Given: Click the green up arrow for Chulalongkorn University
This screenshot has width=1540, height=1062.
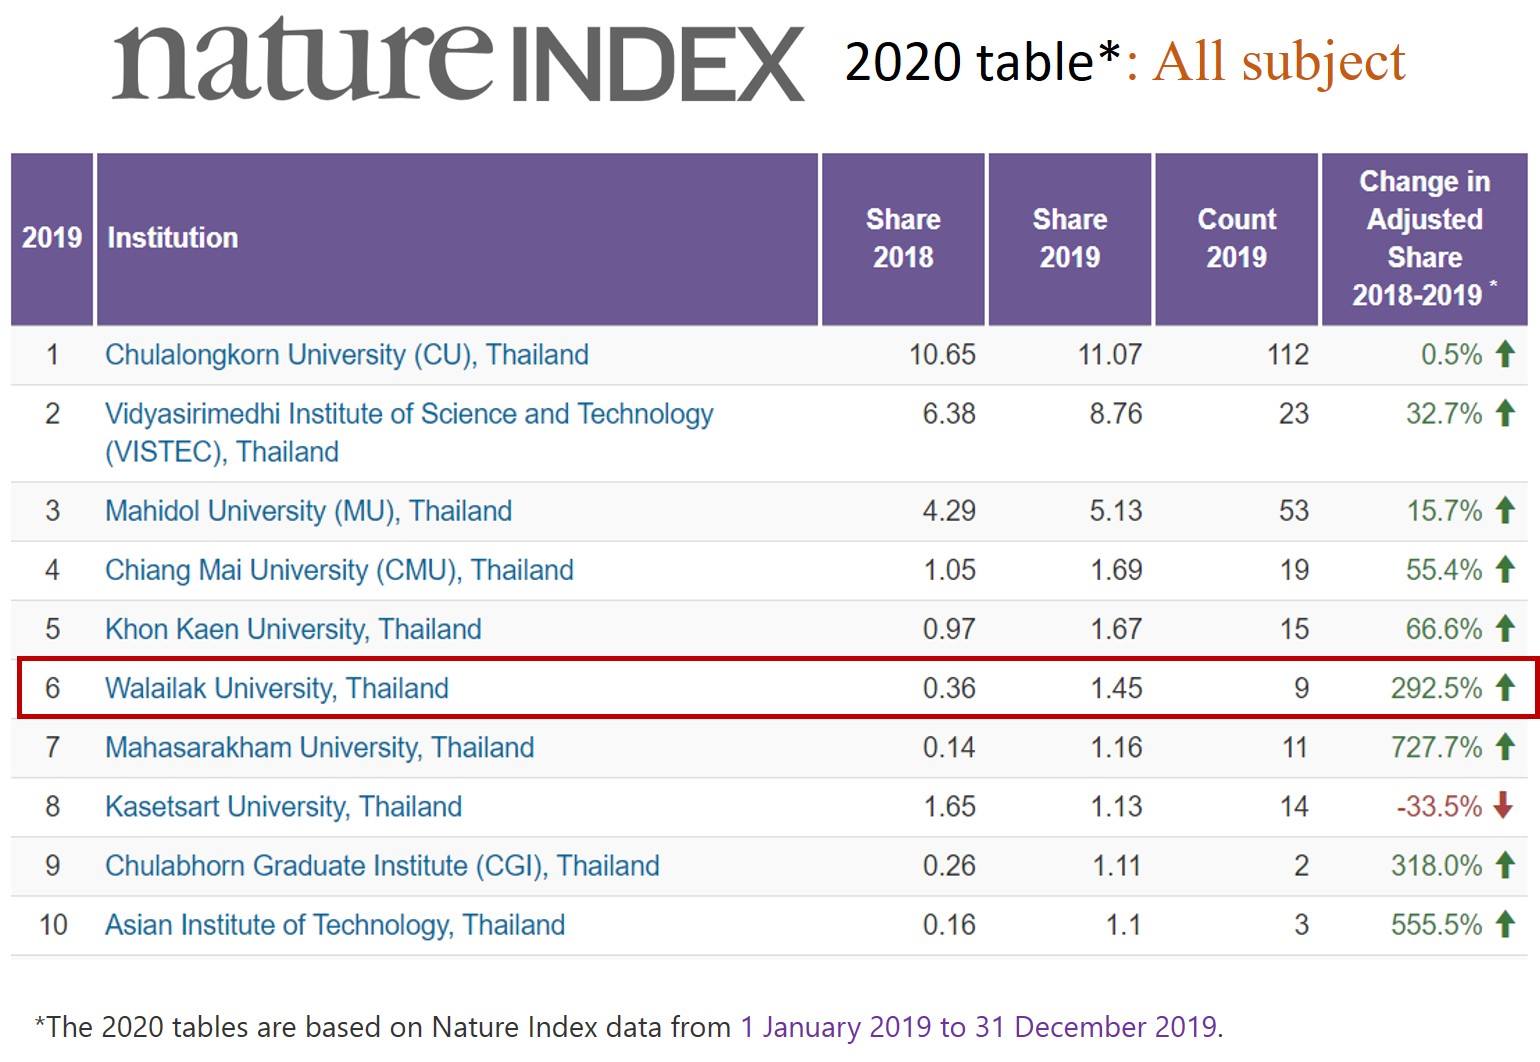Looking at the screenshot, I should point(1505,354).
